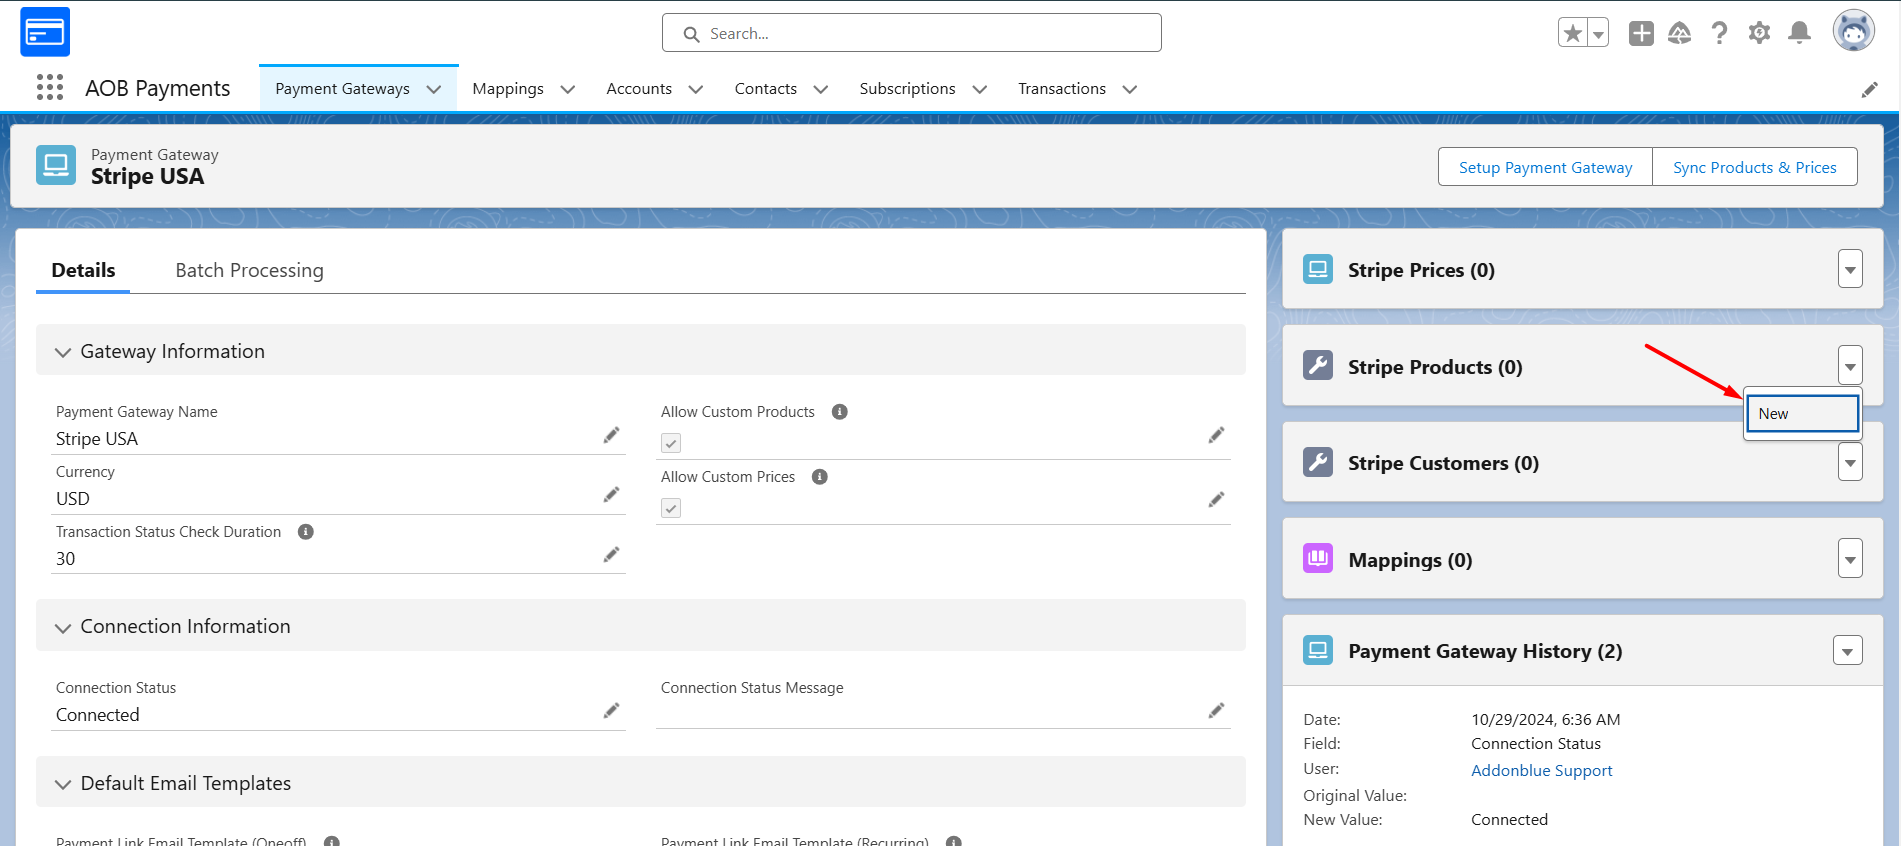Open the Setup gear icon
This screenshot has width=1901, height=846.
point(1759,33)
